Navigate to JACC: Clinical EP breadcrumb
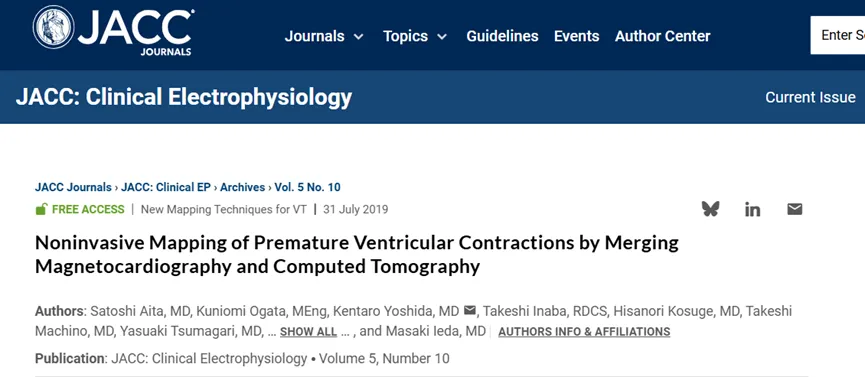The height and width of the screenshot is (377, 865). (x=165, y=187)
